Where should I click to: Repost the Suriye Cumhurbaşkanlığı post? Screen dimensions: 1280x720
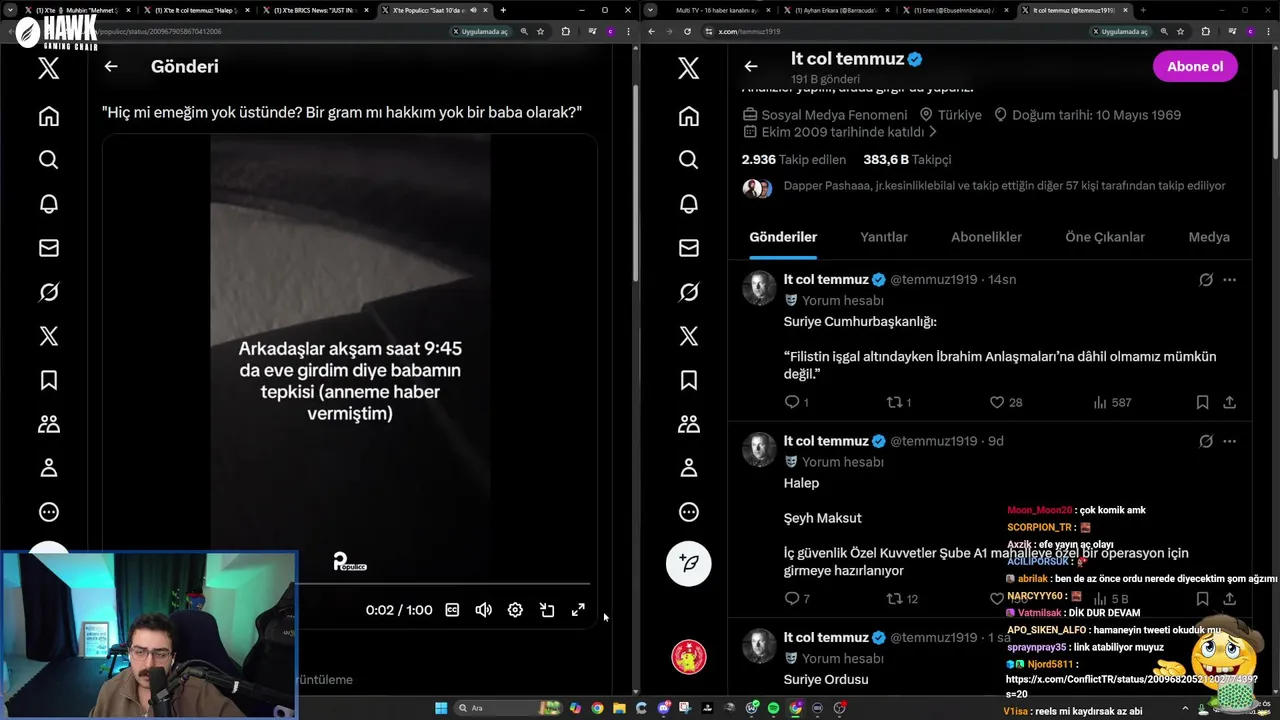pyautogui.click(x=894, y=402)
